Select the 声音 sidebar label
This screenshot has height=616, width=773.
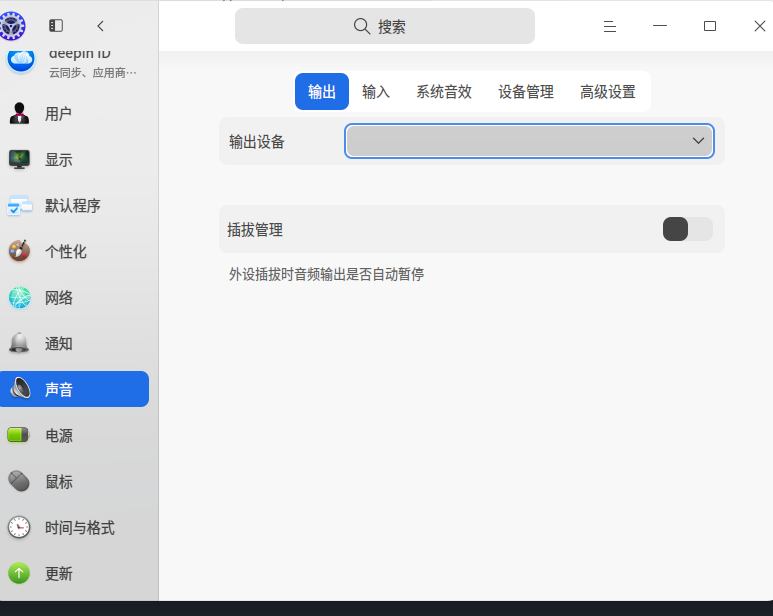click(58, 389)
